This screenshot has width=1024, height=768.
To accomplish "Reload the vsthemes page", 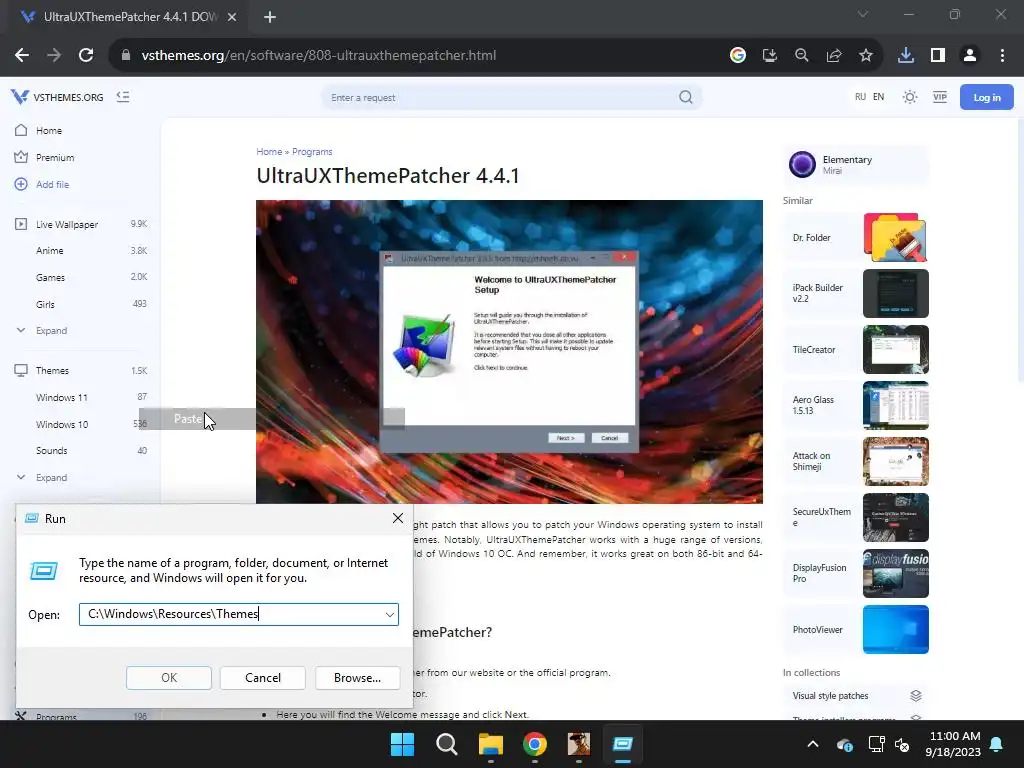I will [86, 56].
